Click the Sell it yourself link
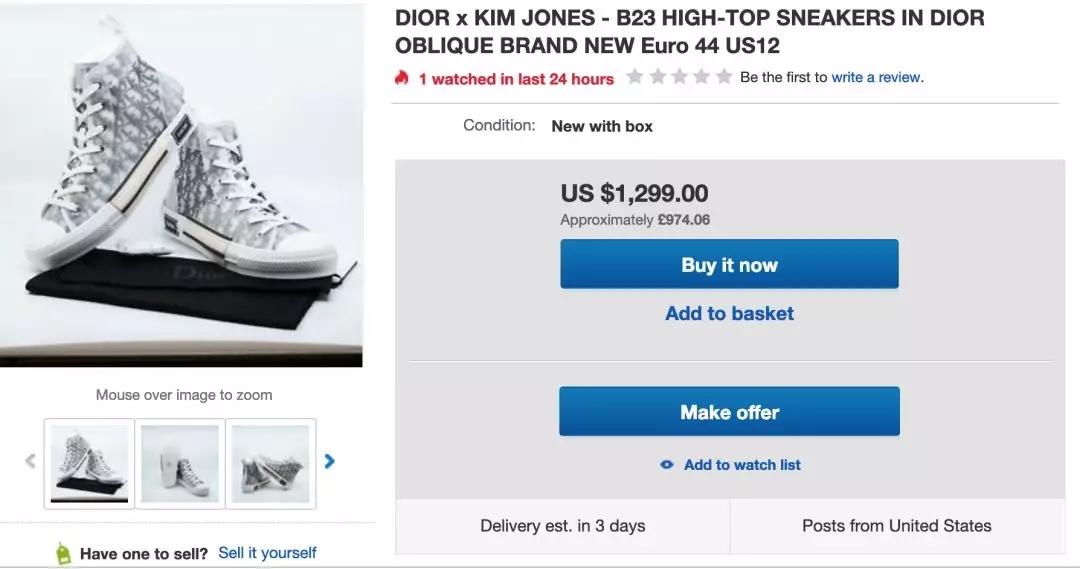This screenshot has height=569, width=1080. point(267,553)
